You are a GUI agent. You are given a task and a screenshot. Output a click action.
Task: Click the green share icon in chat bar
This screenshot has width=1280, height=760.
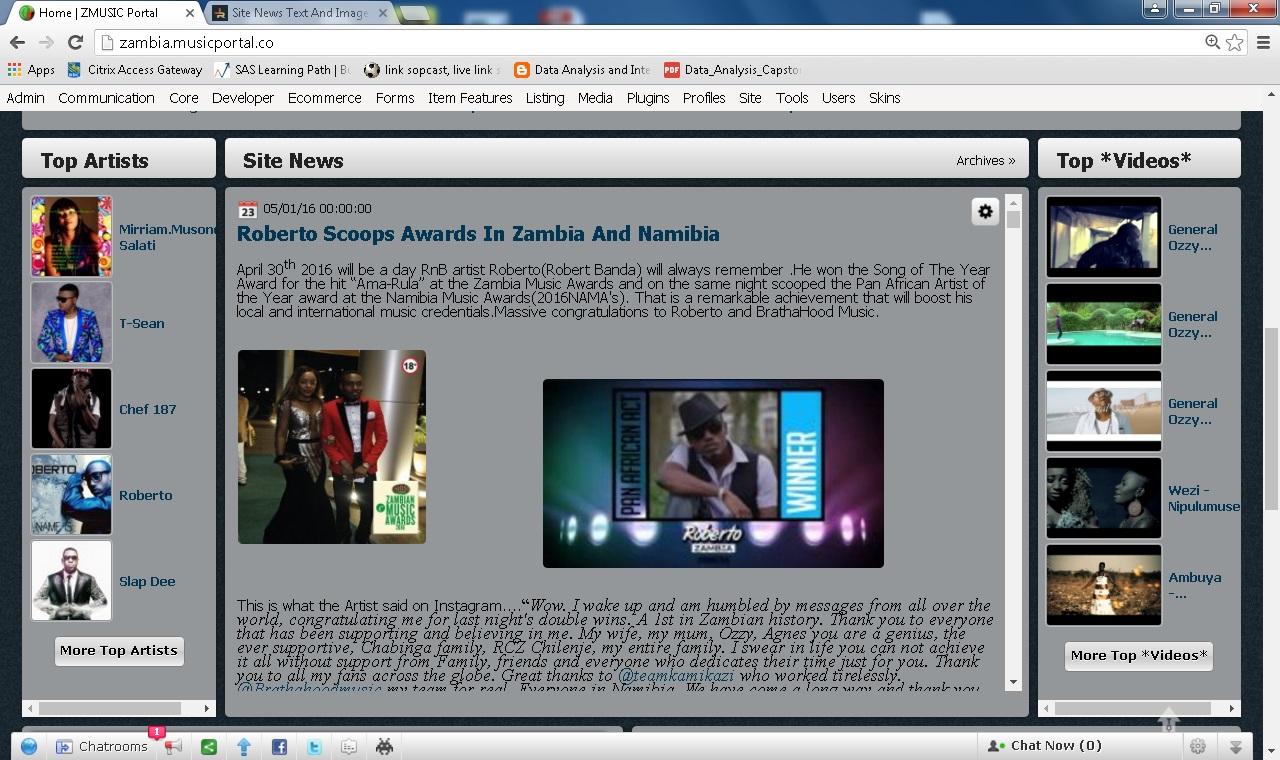click(209, 746)
